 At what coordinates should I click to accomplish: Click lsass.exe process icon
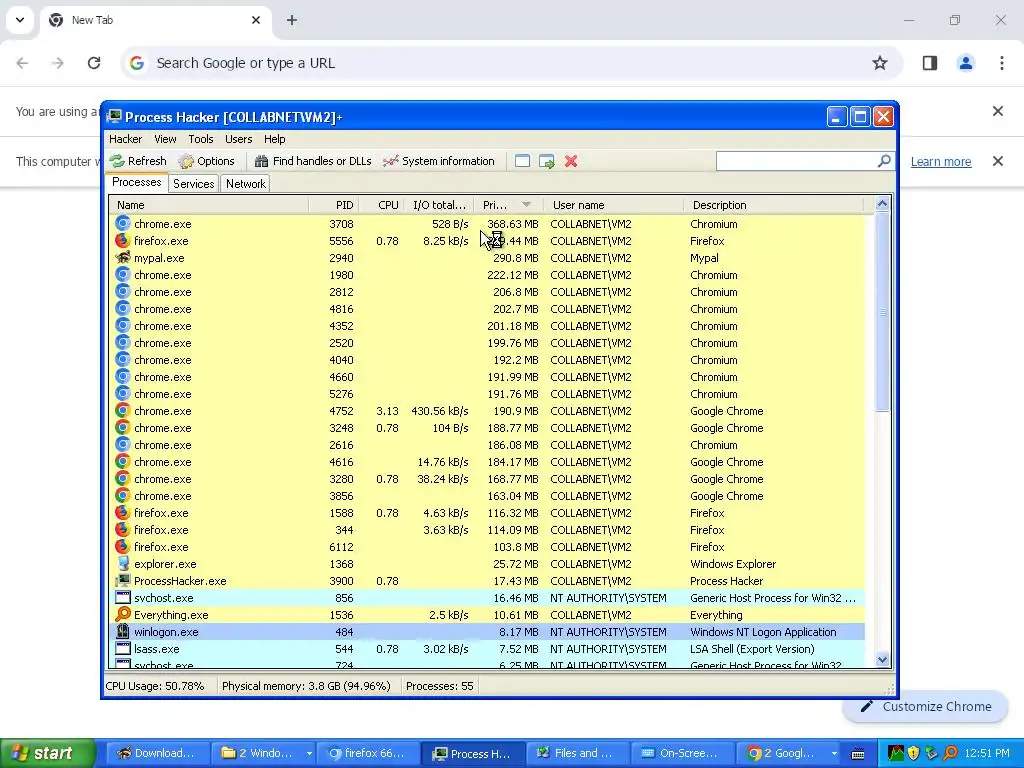pos(122,648)
